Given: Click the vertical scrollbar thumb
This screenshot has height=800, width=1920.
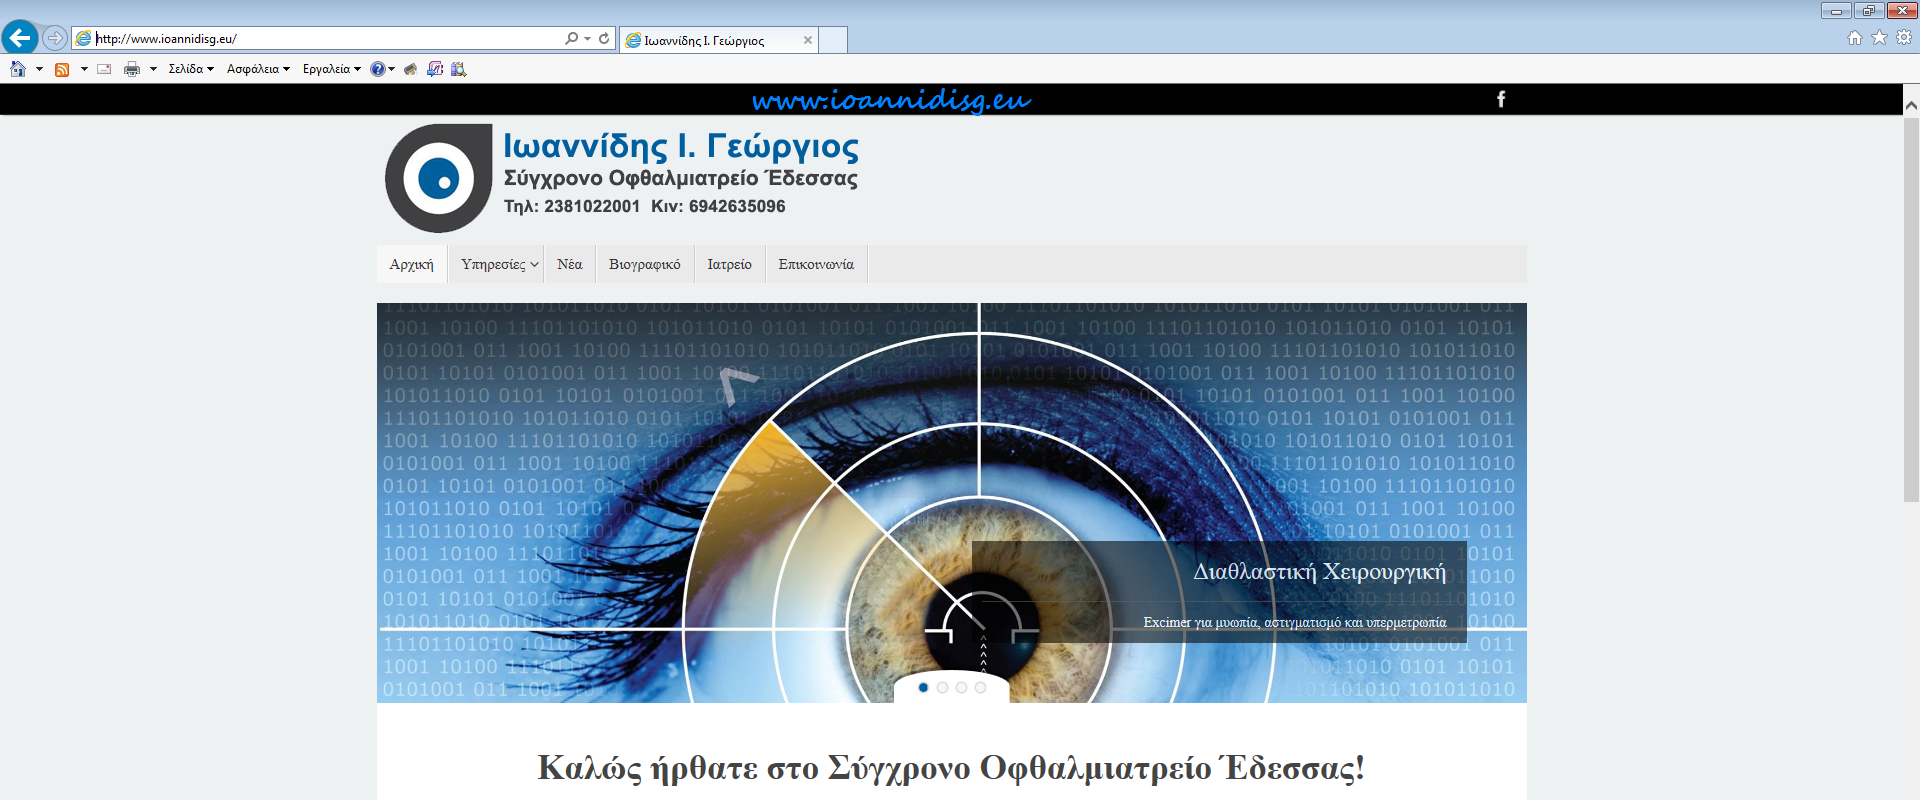Looking at the screenshot, I should 1911,310.
